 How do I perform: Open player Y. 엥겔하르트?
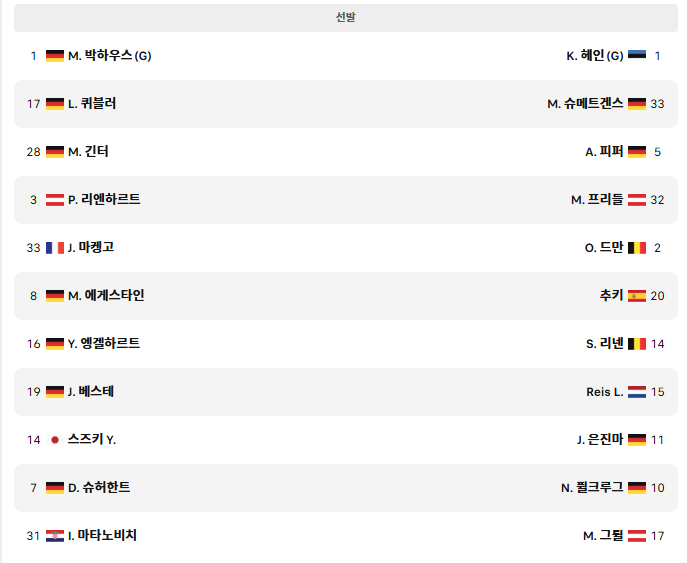click(x=104, y=343)
